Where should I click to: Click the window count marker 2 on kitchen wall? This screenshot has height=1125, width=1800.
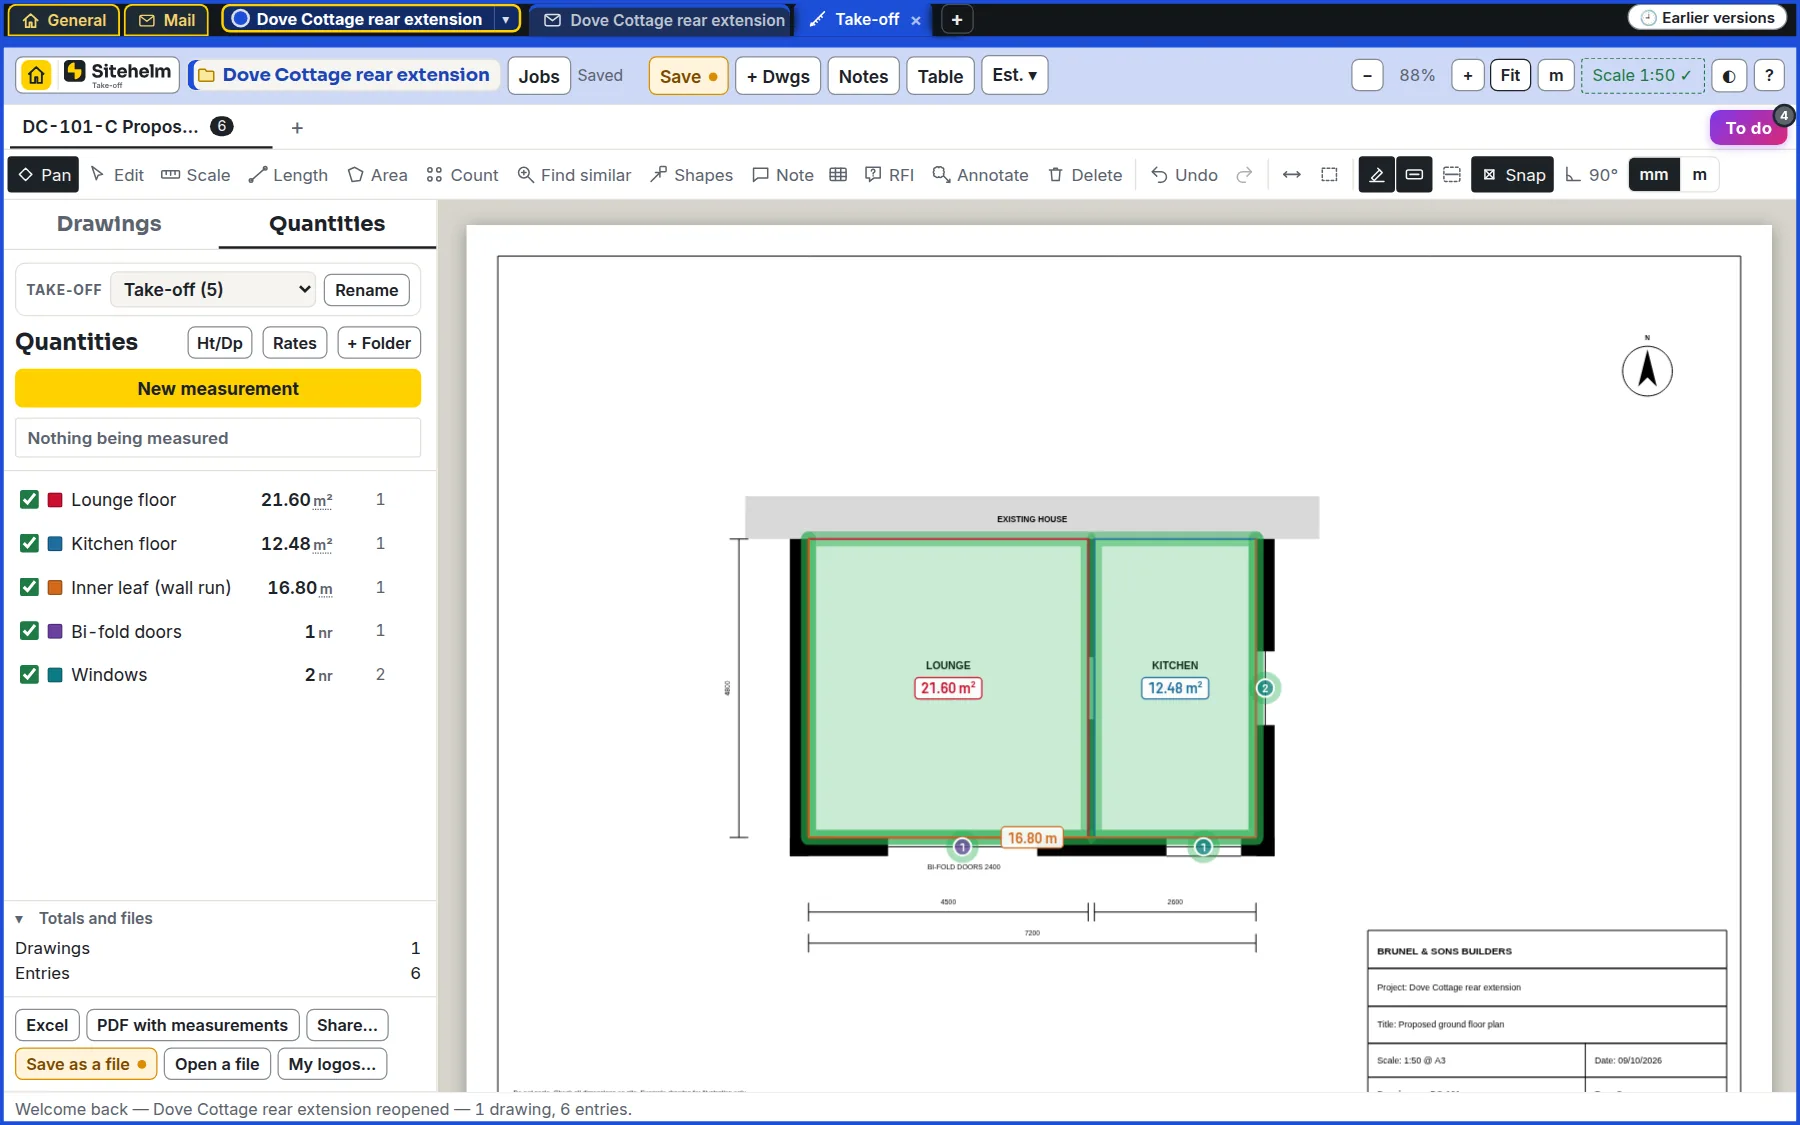tap(1265, 688)
